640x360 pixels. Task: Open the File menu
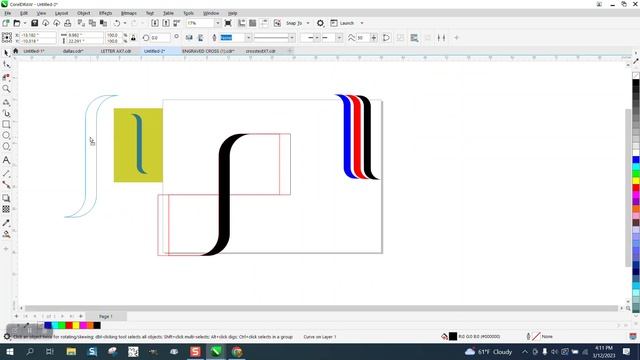point(8,13)
